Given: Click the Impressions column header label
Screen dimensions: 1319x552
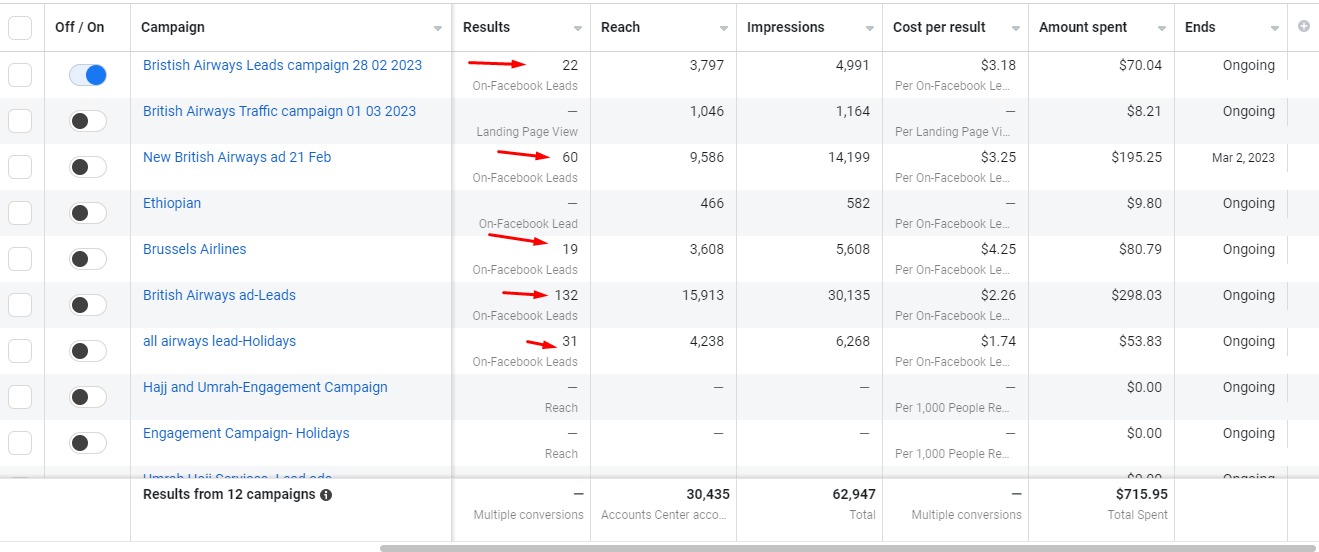Looking at the screenshot, I should click(x=786, y=27).
